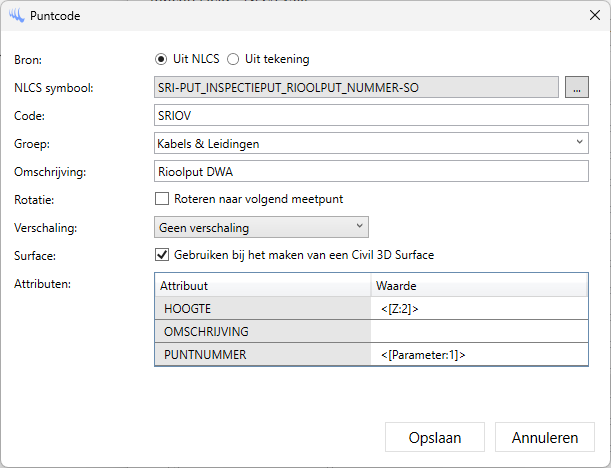Click the Annuleren button
The width and height of the screenshot is (611, 468).
[545, 437]
